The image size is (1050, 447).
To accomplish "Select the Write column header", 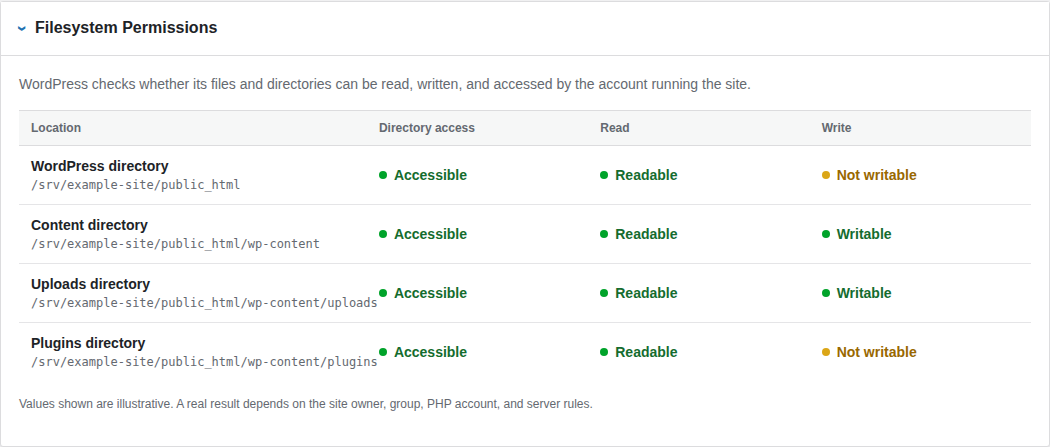I will click(x=836, y=128).
